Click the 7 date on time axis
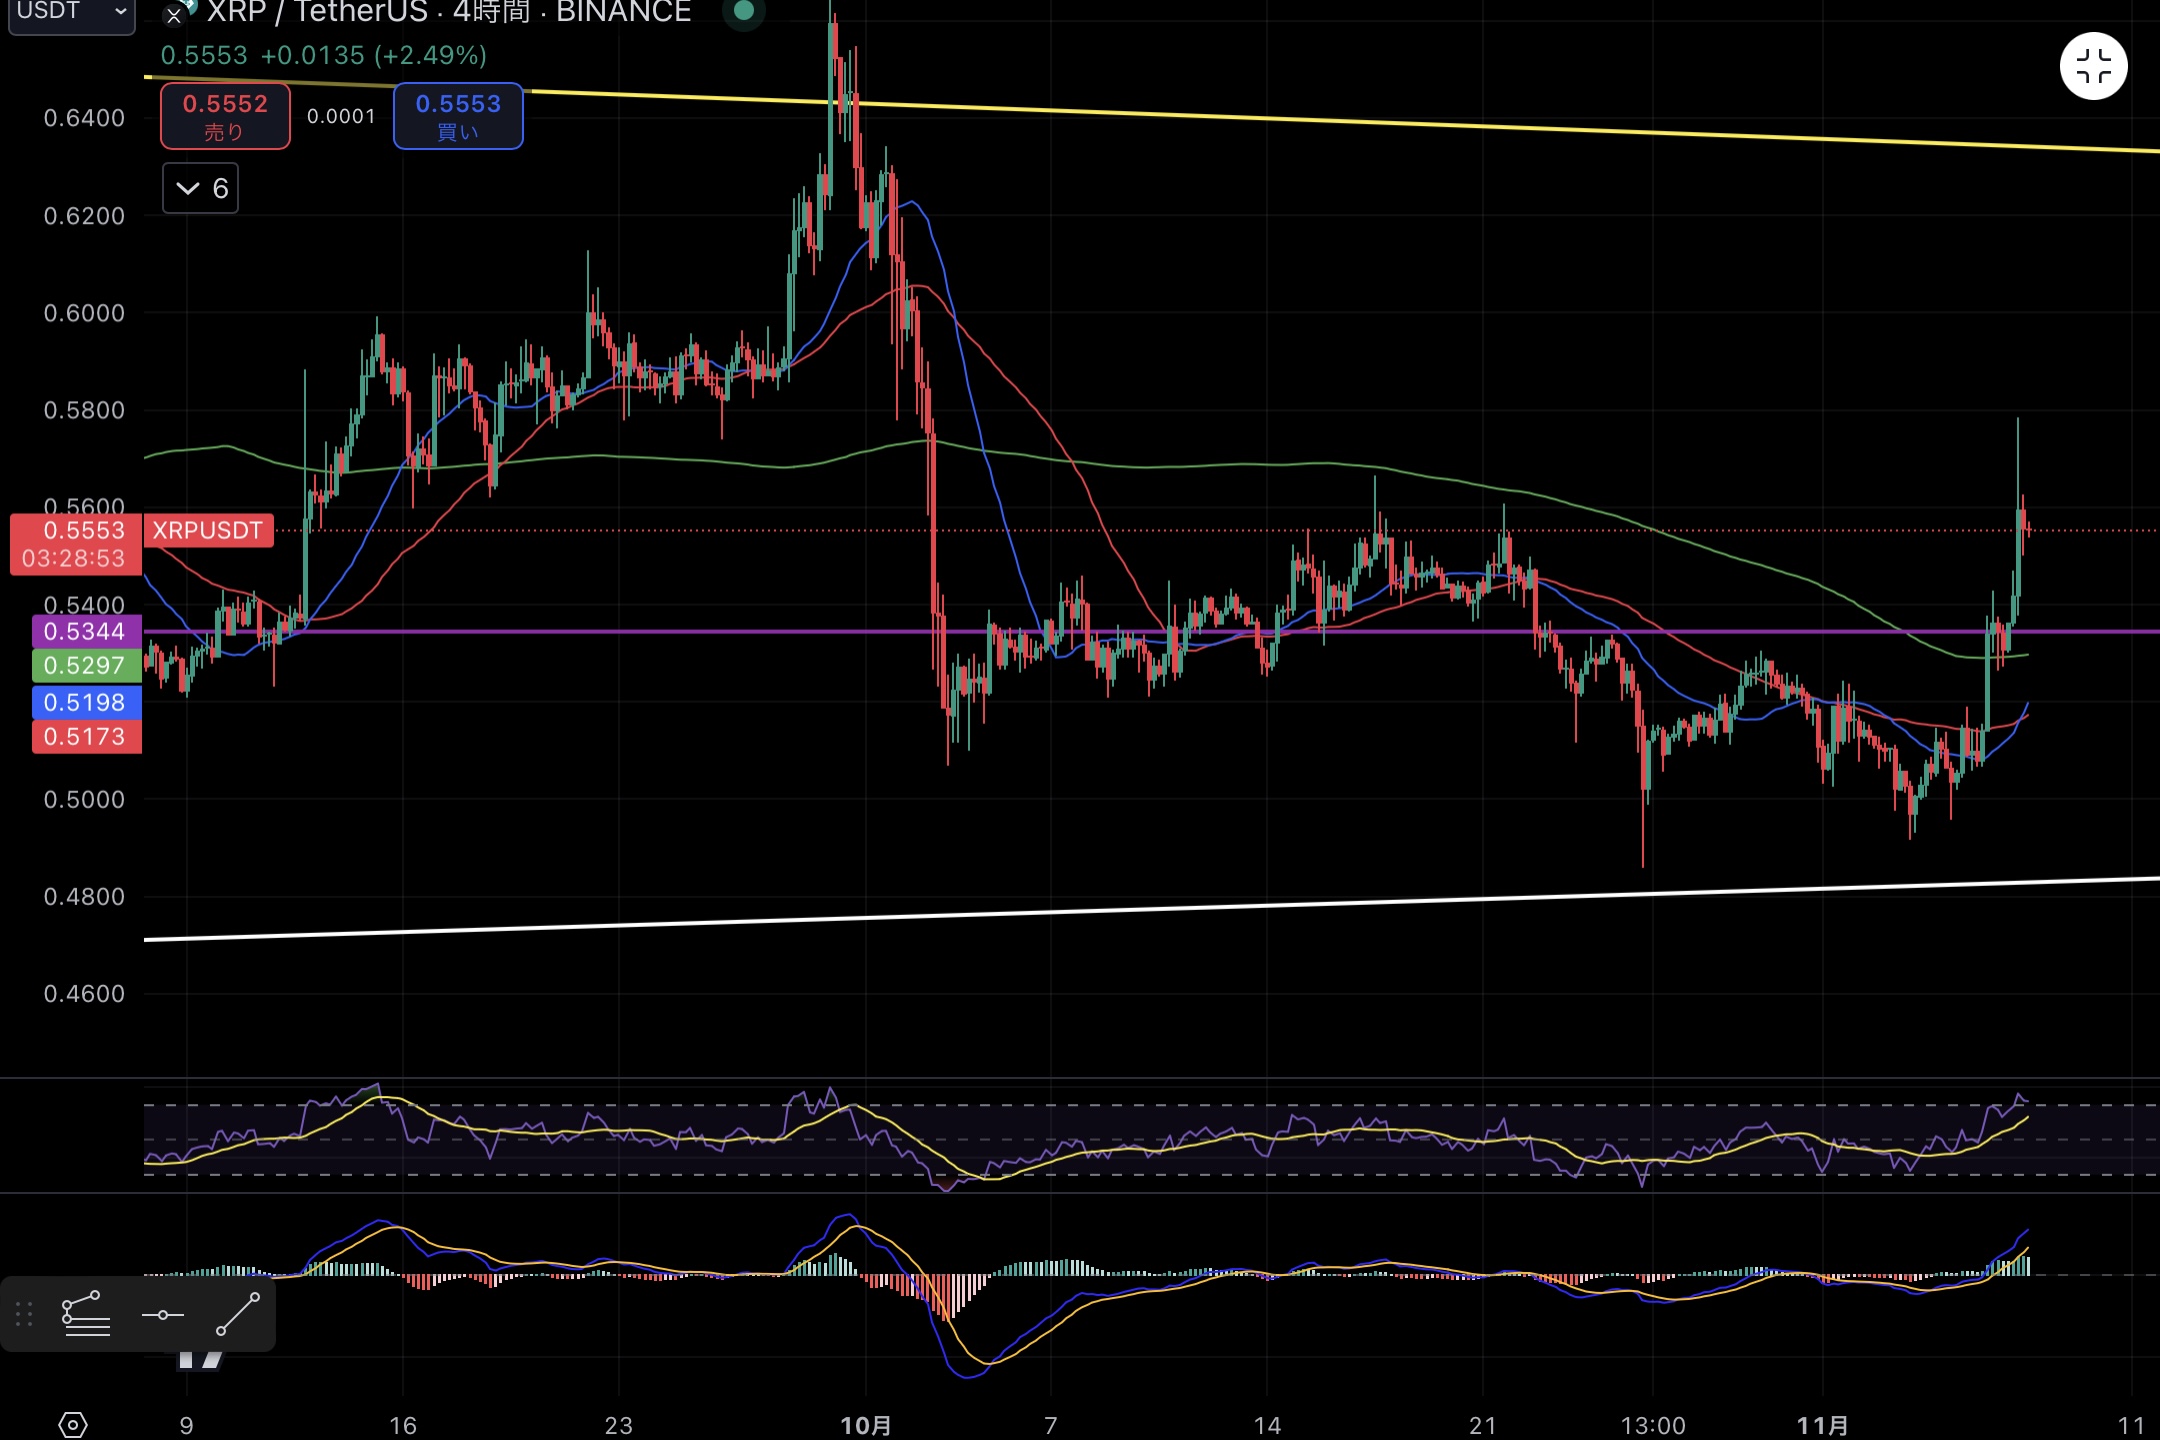 pos(1051,1425)
